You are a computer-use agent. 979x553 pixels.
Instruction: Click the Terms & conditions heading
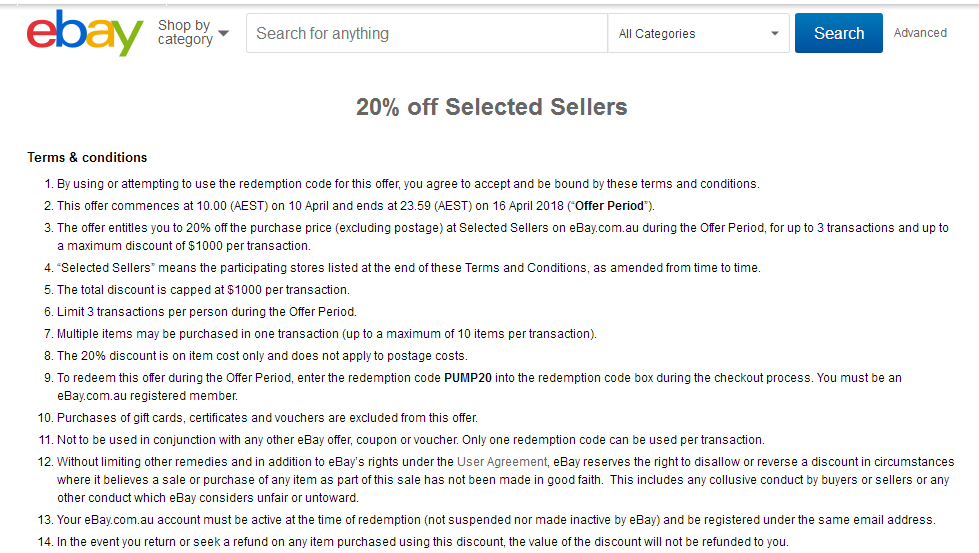(87, 157)
